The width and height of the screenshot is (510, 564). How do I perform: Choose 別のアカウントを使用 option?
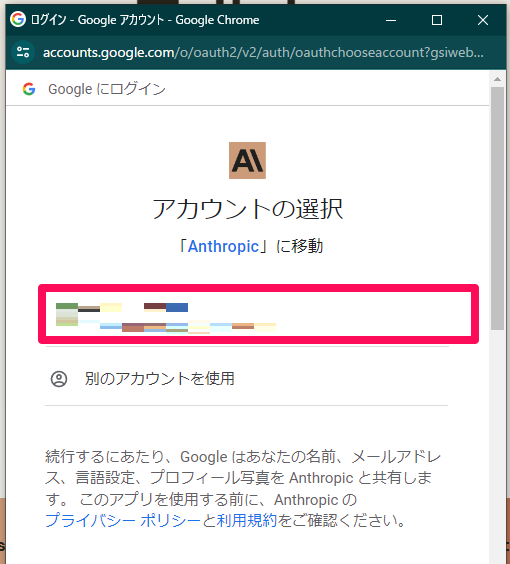pos(246,379)
